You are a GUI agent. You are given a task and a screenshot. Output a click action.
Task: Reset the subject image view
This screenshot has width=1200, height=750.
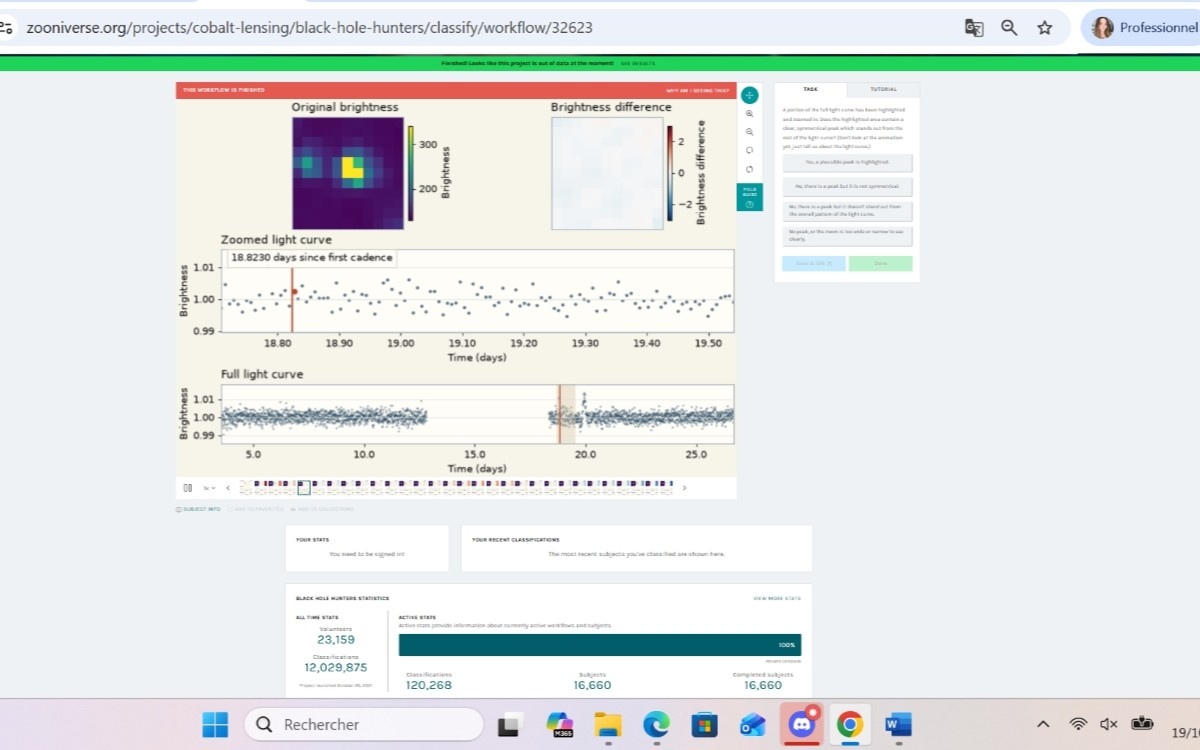[x=749, y=168]
